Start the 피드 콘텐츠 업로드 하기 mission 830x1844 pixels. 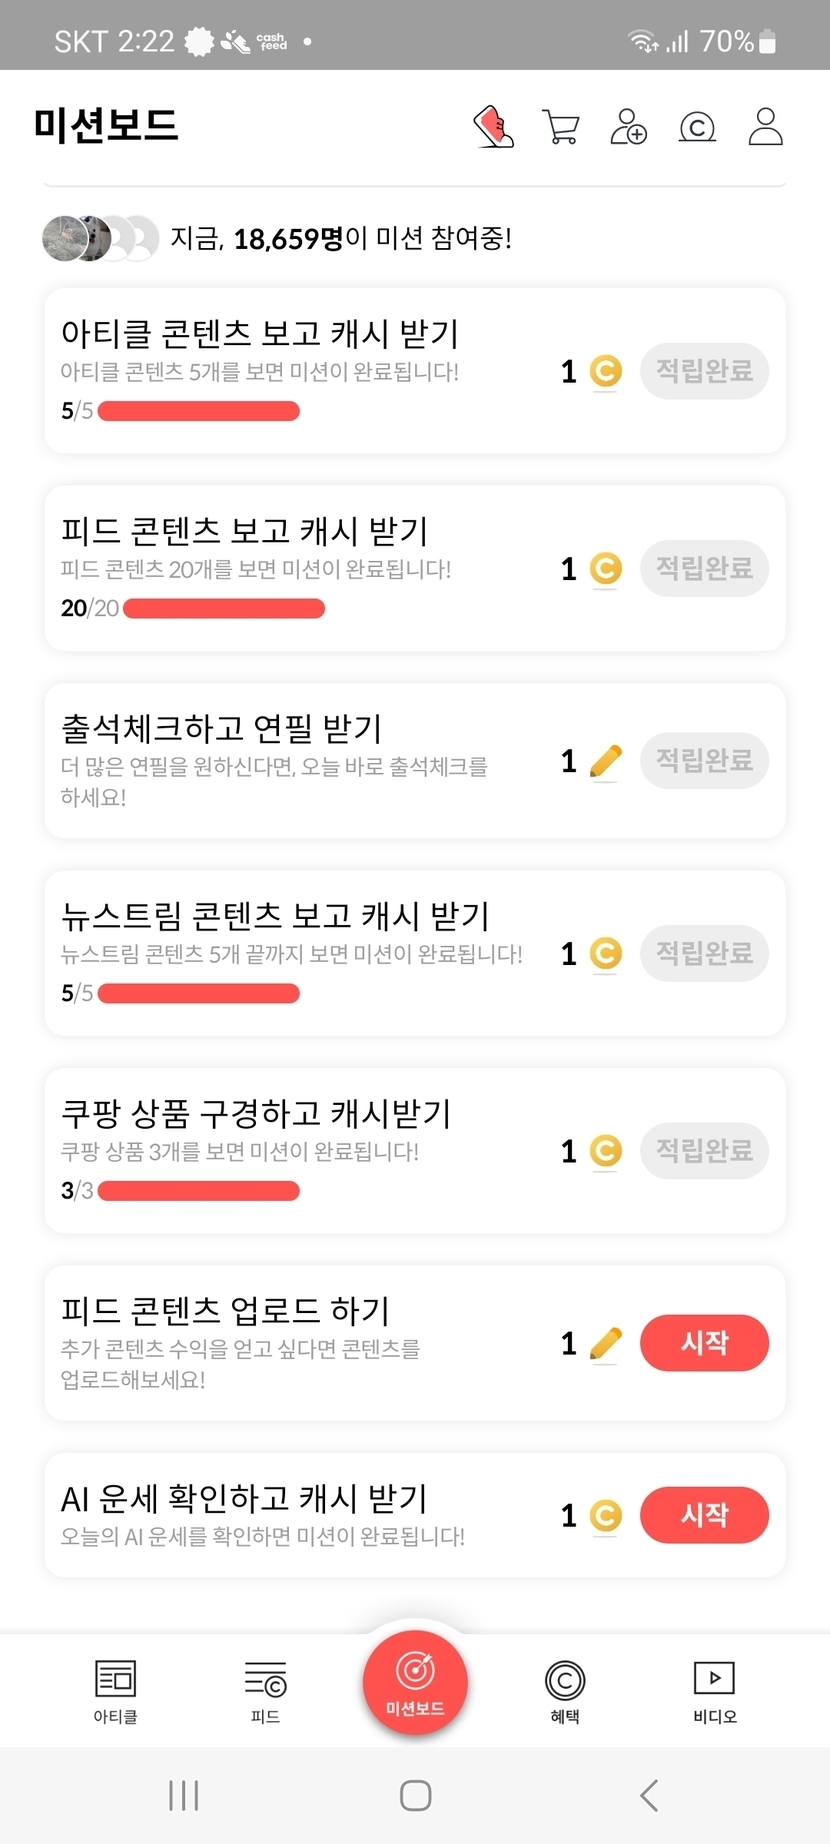pyautogui.click(x=704, y=1343)
